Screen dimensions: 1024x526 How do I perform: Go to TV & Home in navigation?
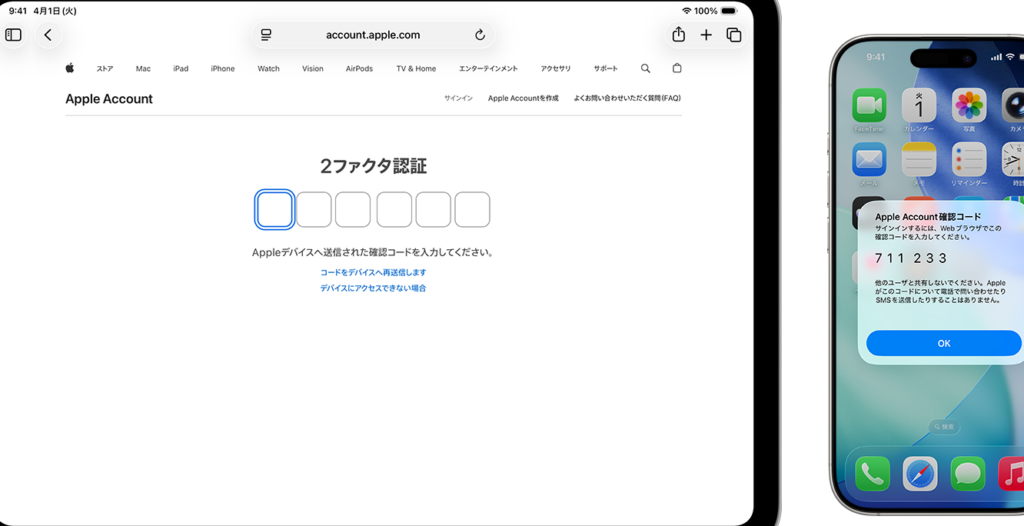[x=416, y=69]
